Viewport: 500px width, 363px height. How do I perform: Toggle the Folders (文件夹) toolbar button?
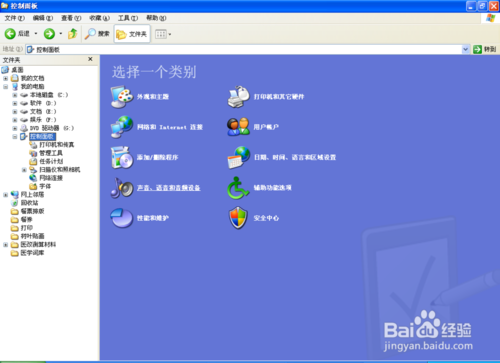click(x=132, y=34)
